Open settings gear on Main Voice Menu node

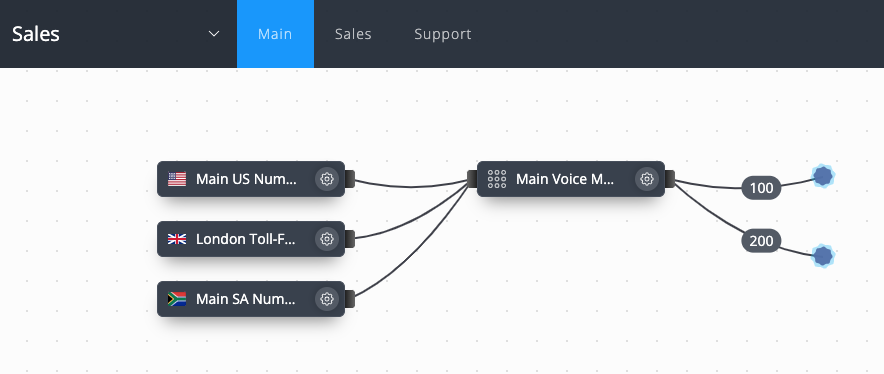coord(647,179)
